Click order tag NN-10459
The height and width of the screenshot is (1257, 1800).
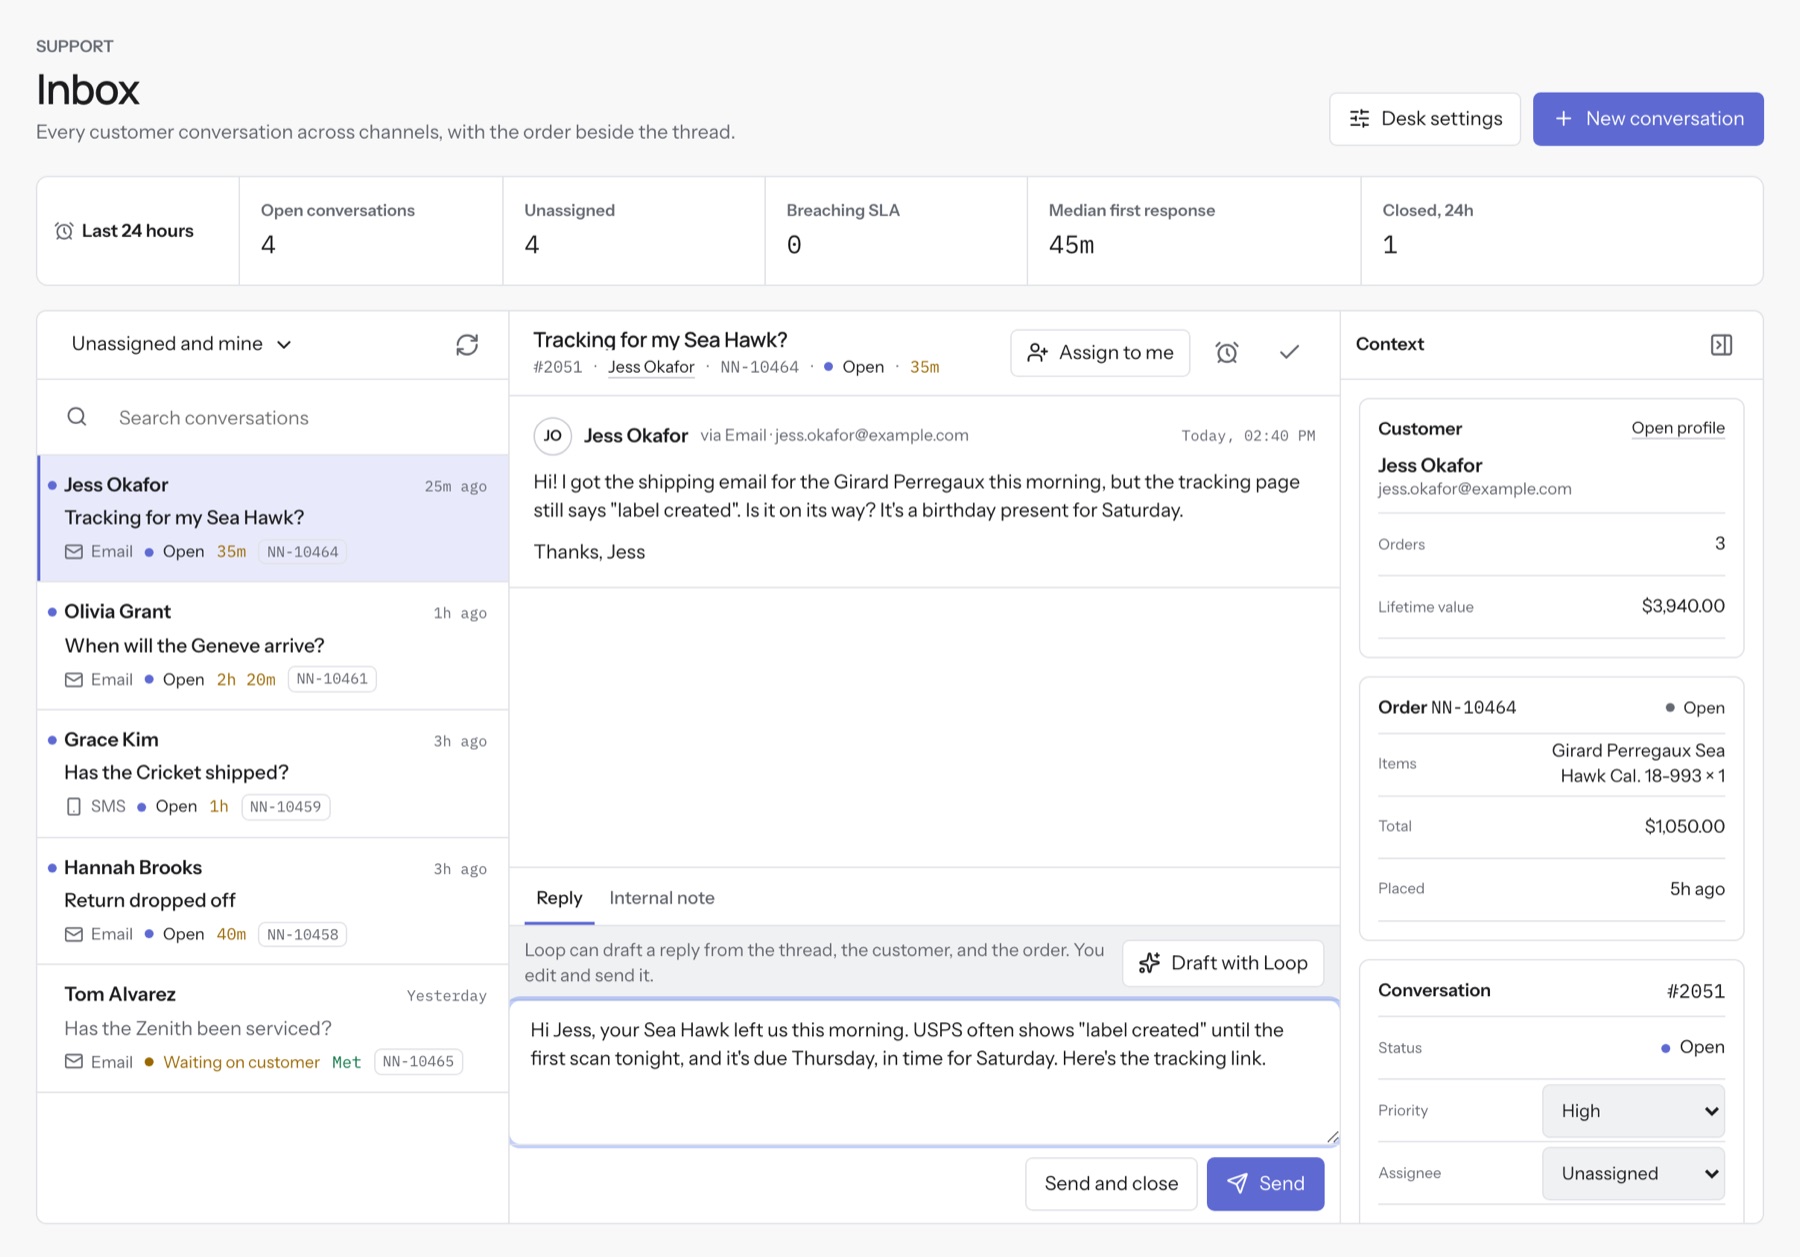coord(286,807)
